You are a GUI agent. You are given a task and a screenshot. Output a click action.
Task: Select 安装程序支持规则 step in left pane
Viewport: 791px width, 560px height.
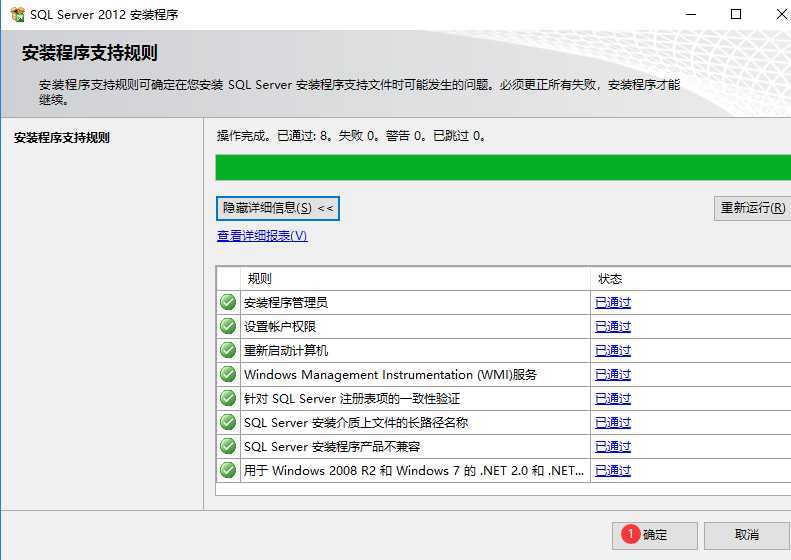tap(62, 138)
